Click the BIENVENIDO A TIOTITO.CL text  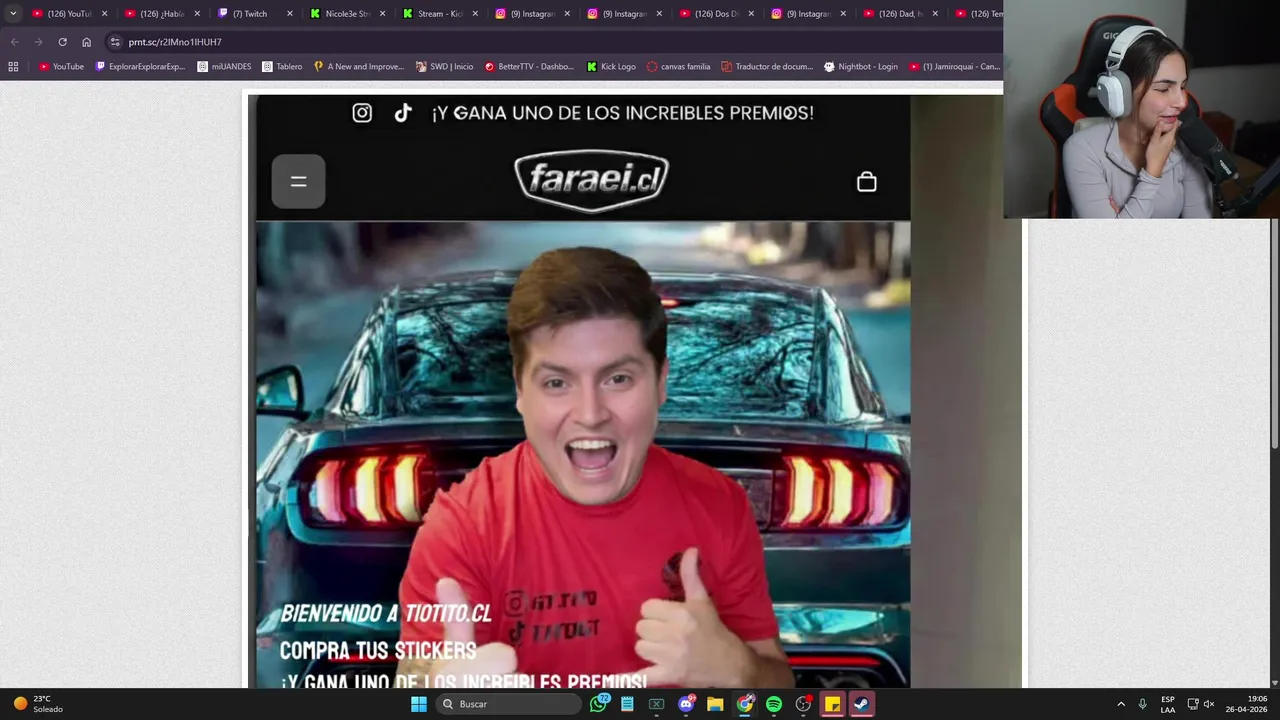[x=386, y=614]
